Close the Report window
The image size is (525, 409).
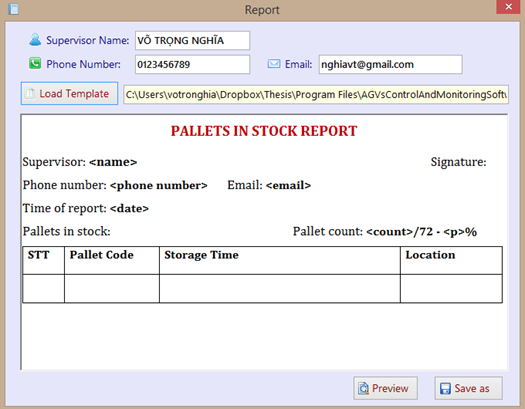point(508,7)
